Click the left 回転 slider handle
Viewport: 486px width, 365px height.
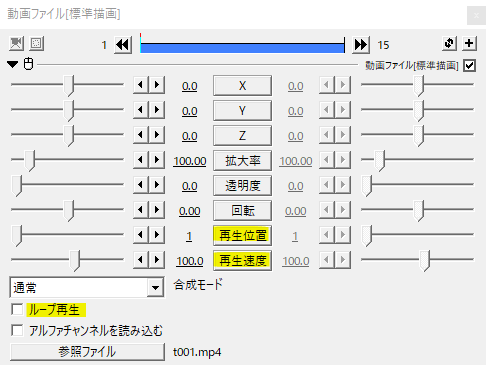[x=69, y=211]
